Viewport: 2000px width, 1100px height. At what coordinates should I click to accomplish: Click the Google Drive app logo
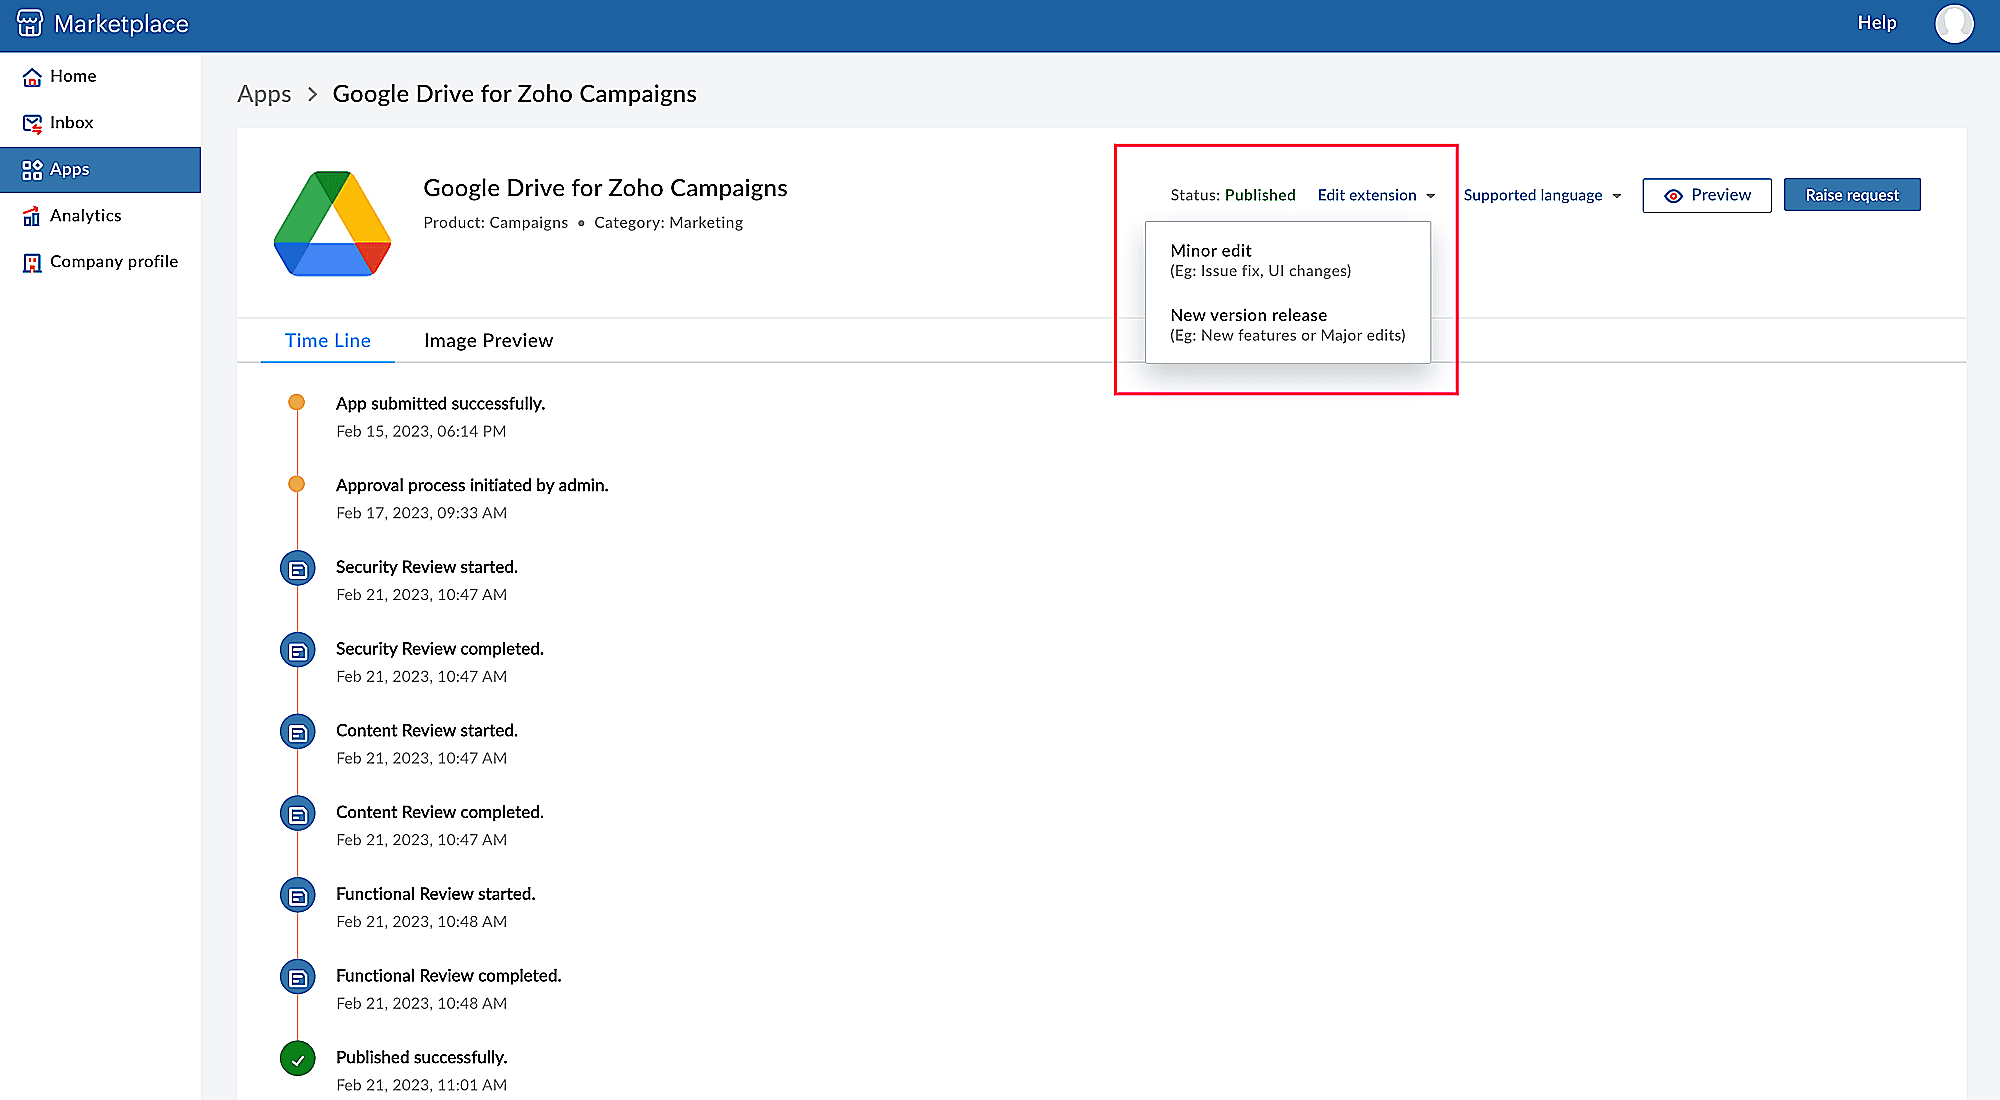coord(332,224)
